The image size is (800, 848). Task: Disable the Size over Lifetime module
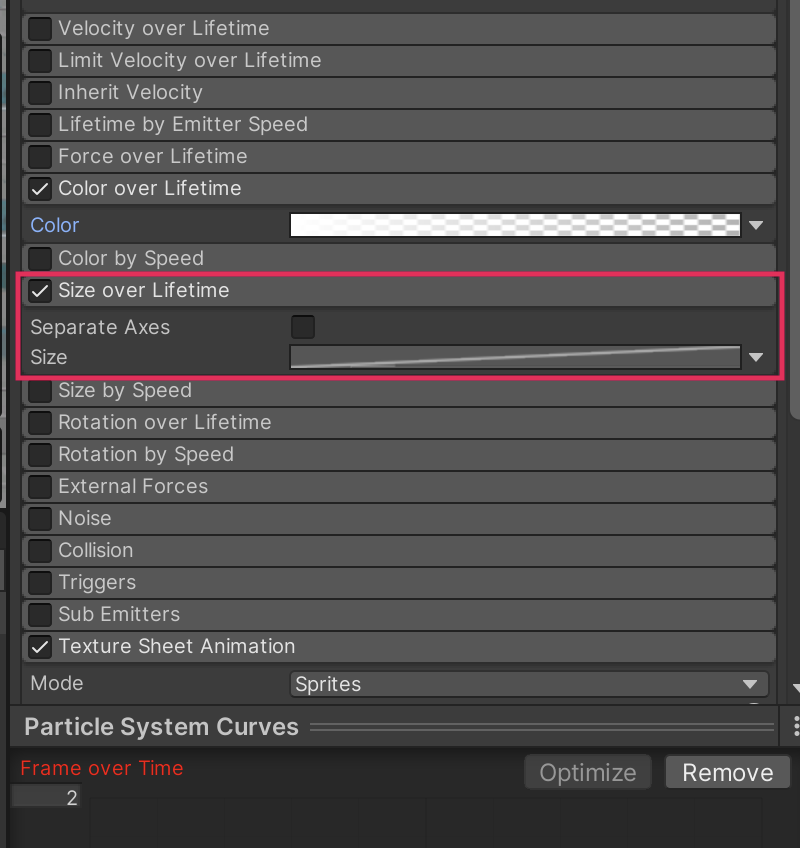coord(40,291)
